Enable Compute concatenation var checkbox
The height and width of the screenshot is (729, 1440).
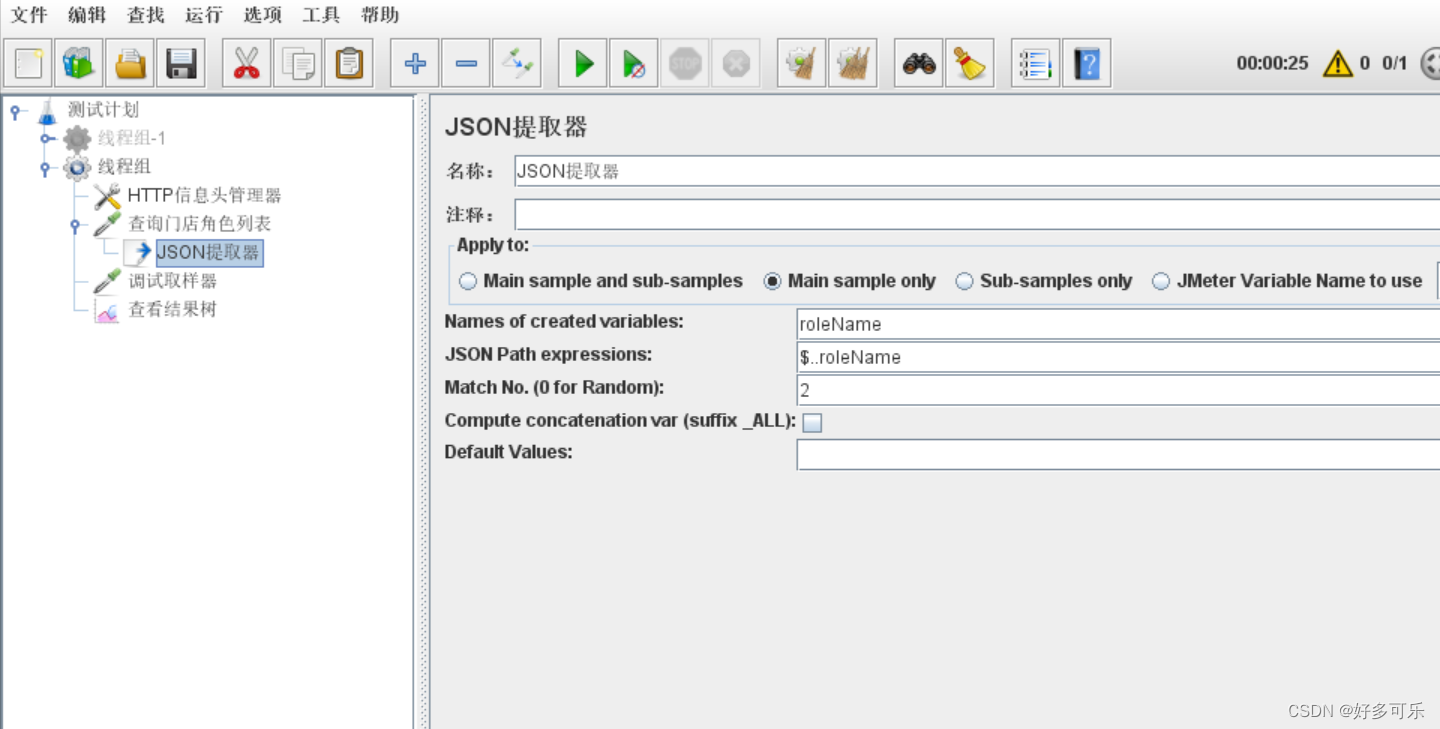(x=812, y=423)
